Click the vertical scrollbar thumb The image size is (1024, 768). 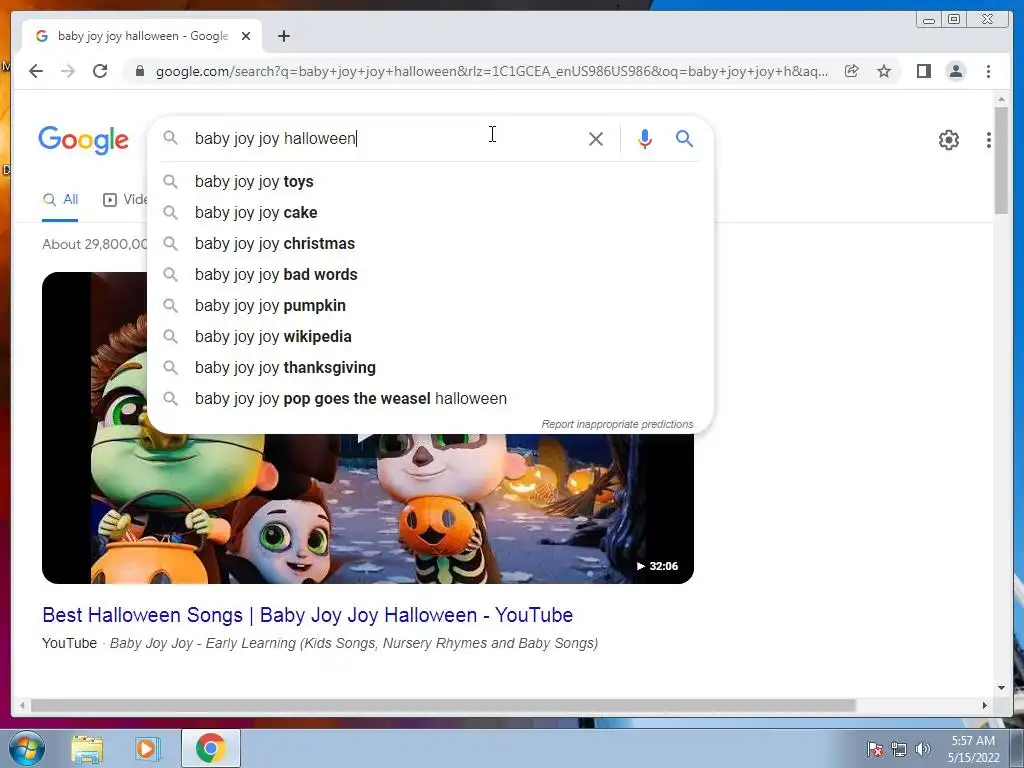[1001, 160]
